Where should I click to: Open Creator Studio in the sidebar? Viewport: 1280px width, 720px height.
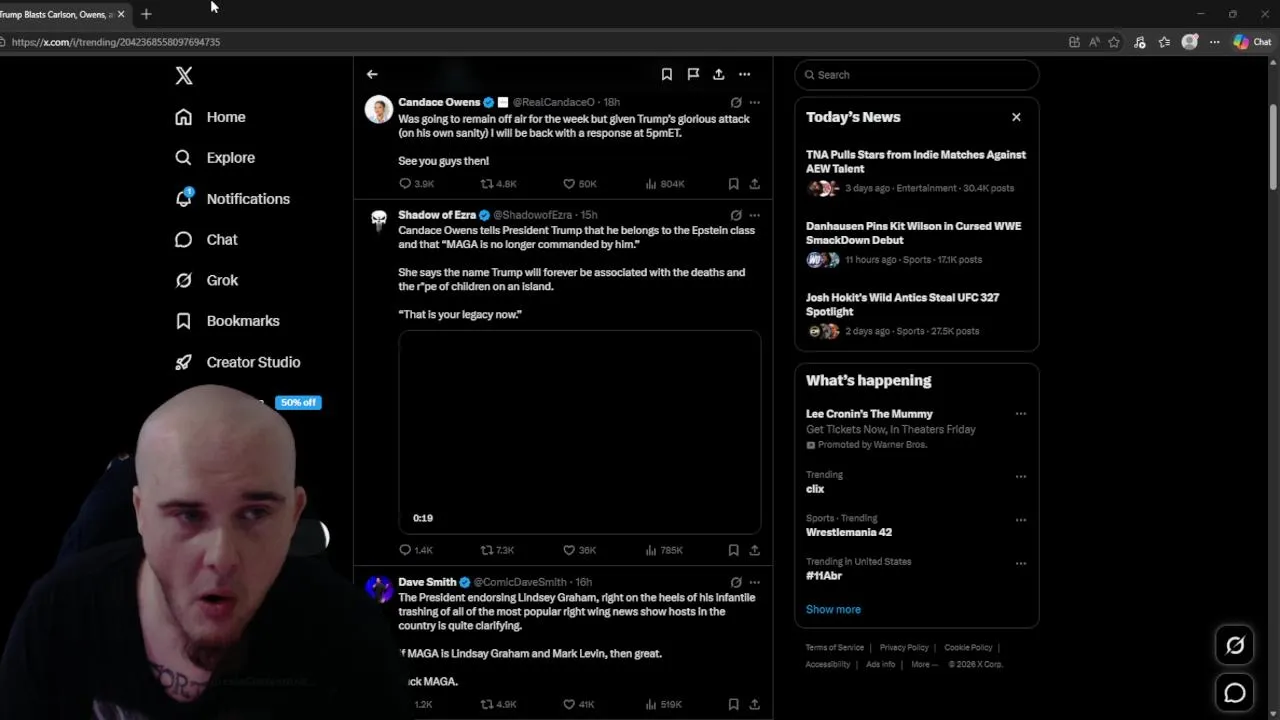point(237,362)
